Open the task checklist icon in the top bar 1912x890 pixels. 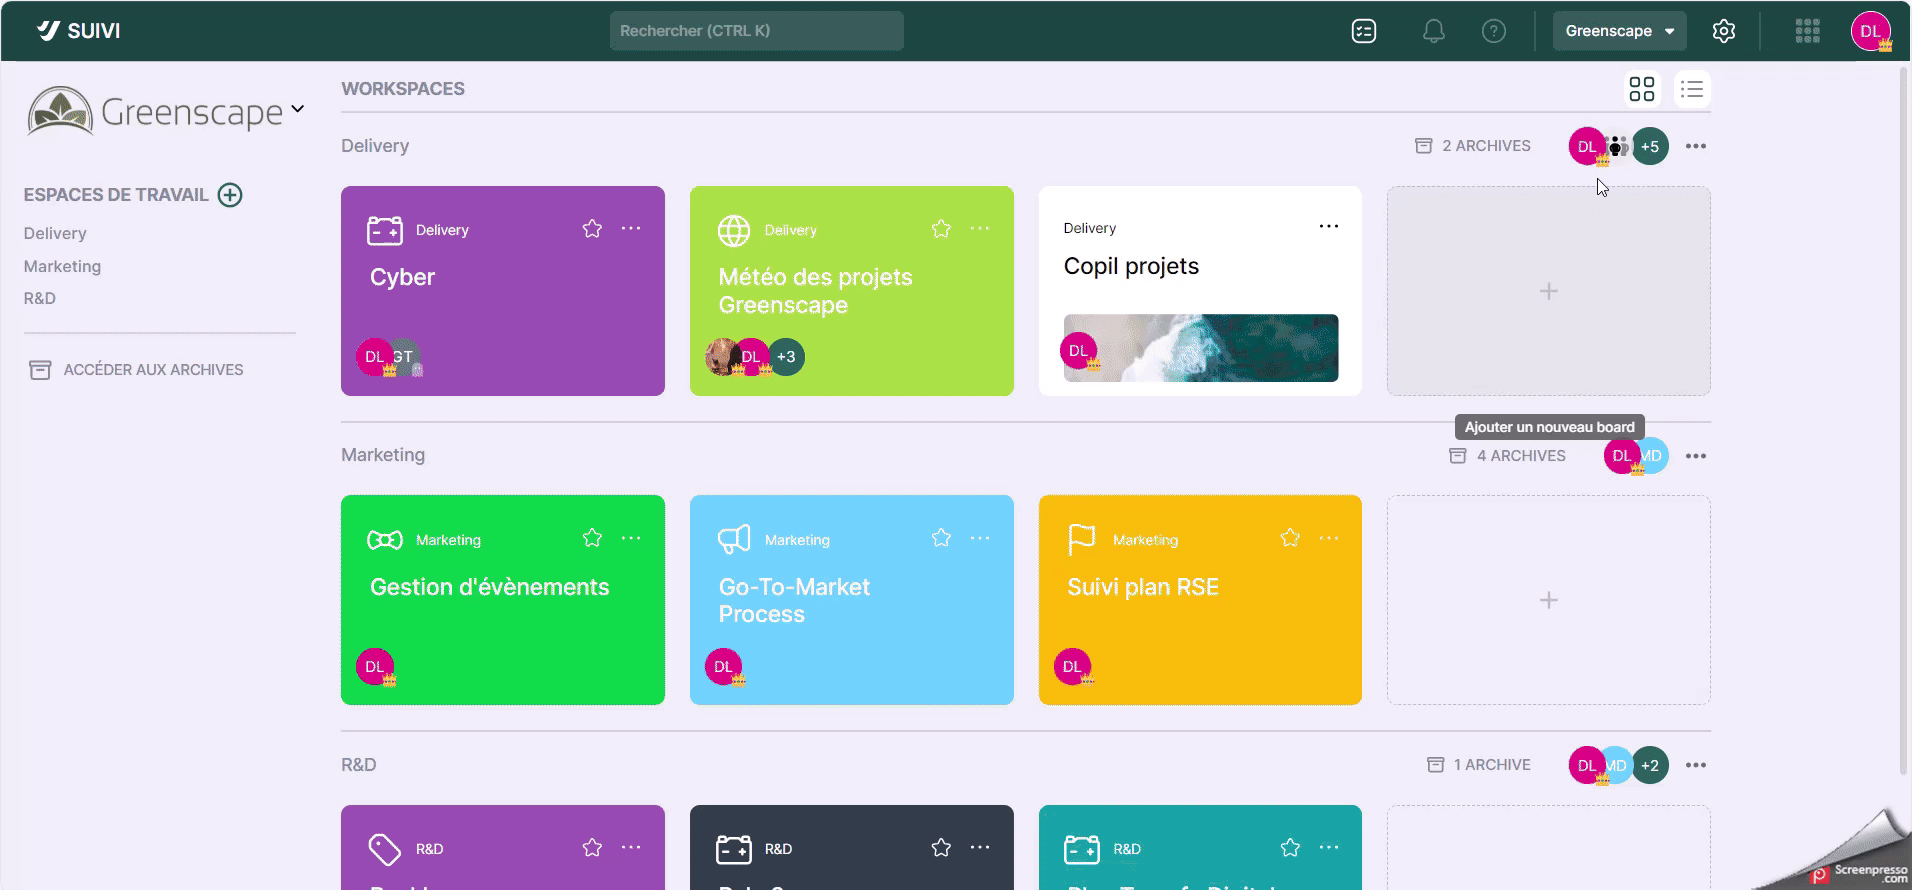tap(1364, 31)
